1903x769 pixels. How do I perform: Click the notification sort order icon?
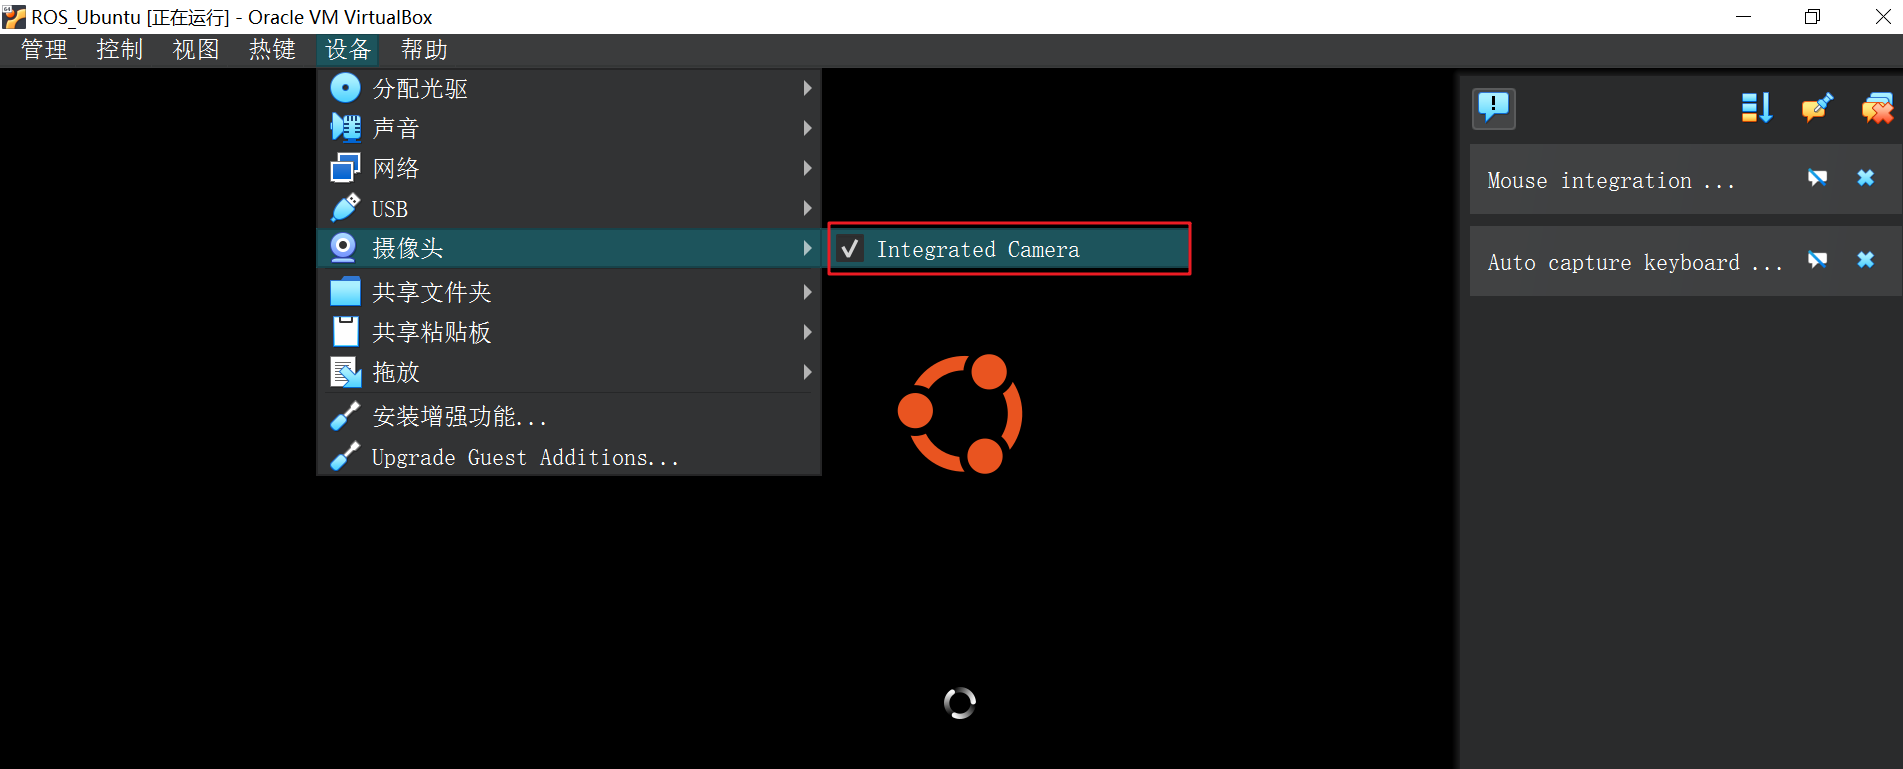(1756, 108)
